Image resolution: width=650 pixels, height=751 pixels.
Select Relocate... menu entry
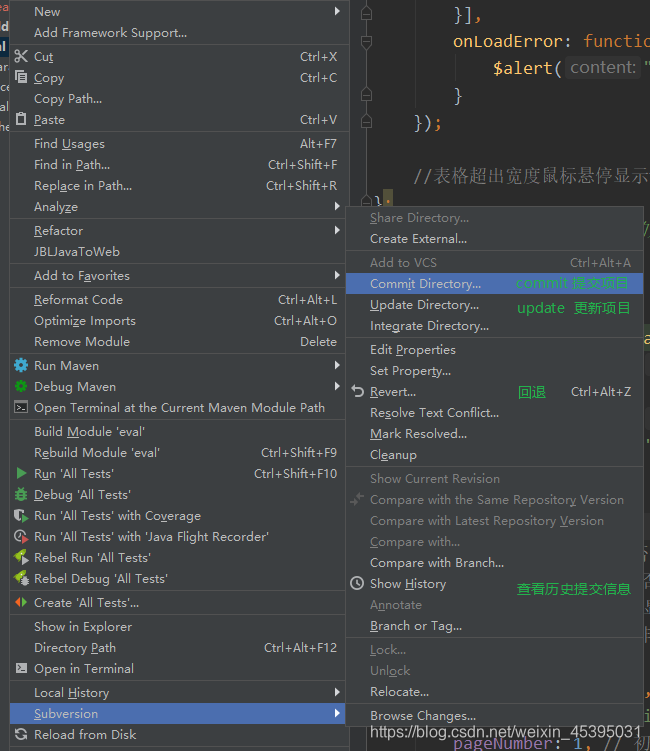[x=494, y=692]
